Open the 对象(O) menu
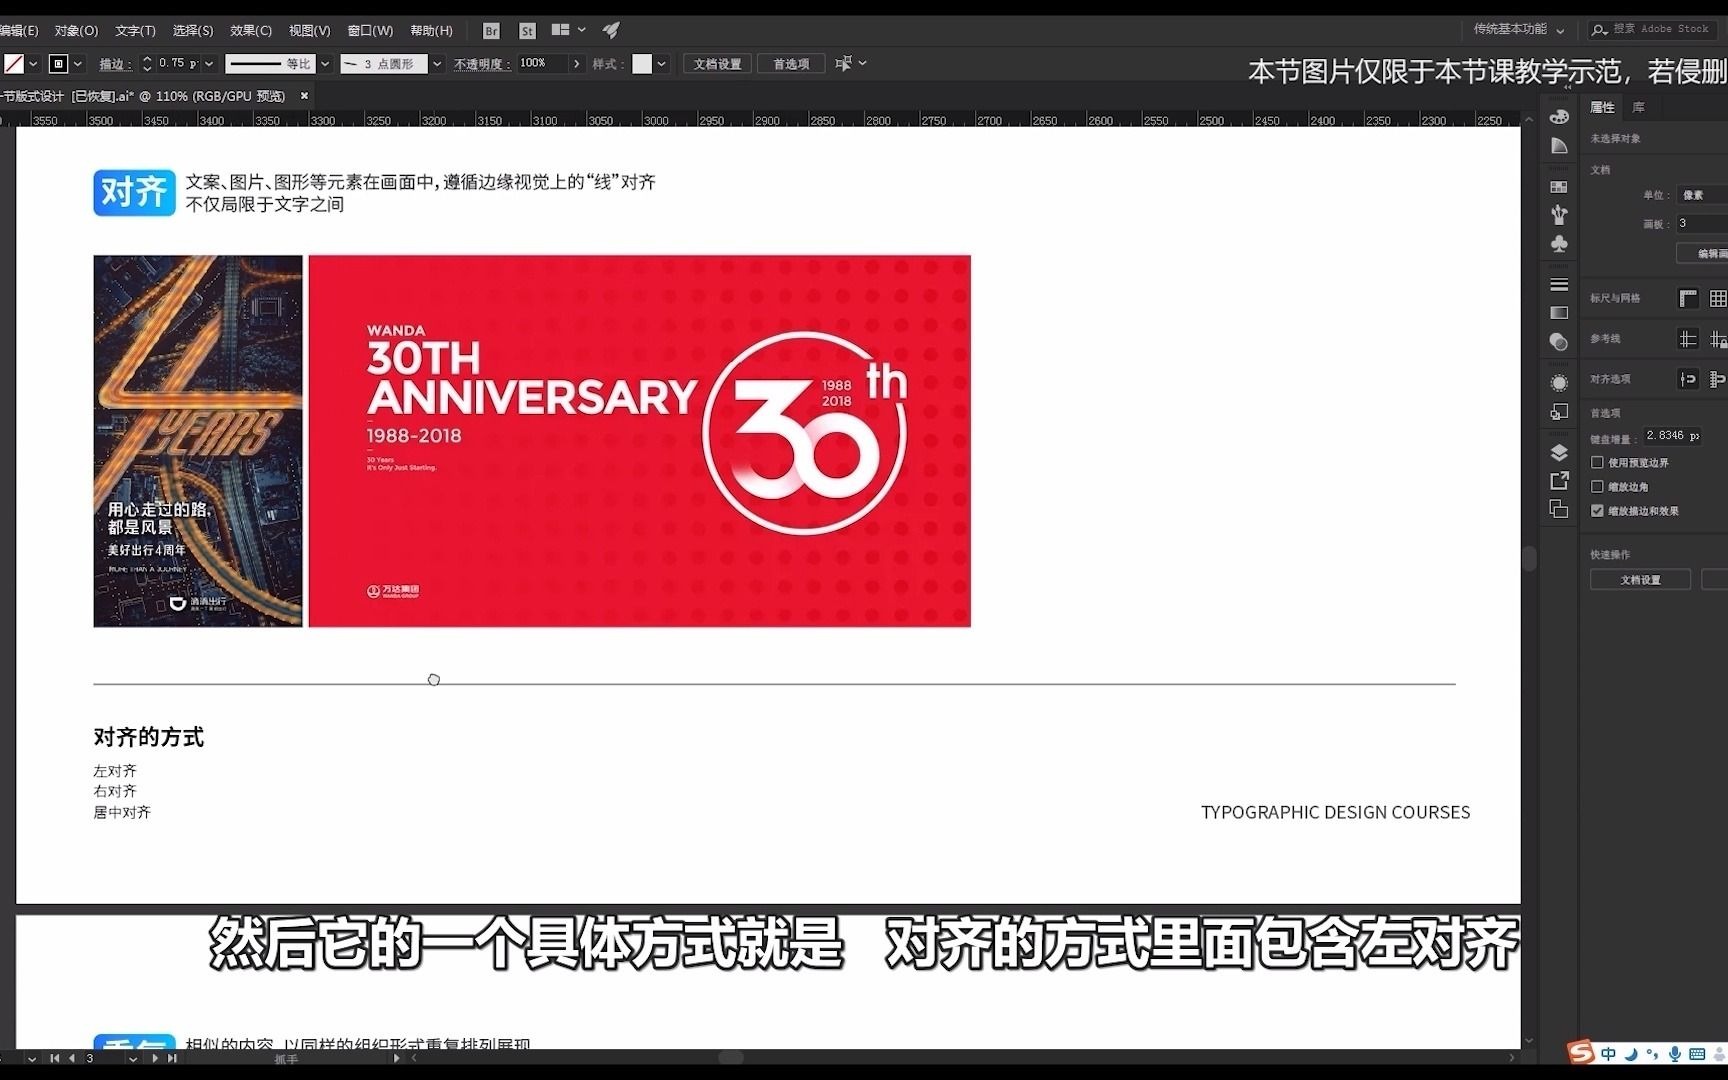 click(x=76, y=31)
